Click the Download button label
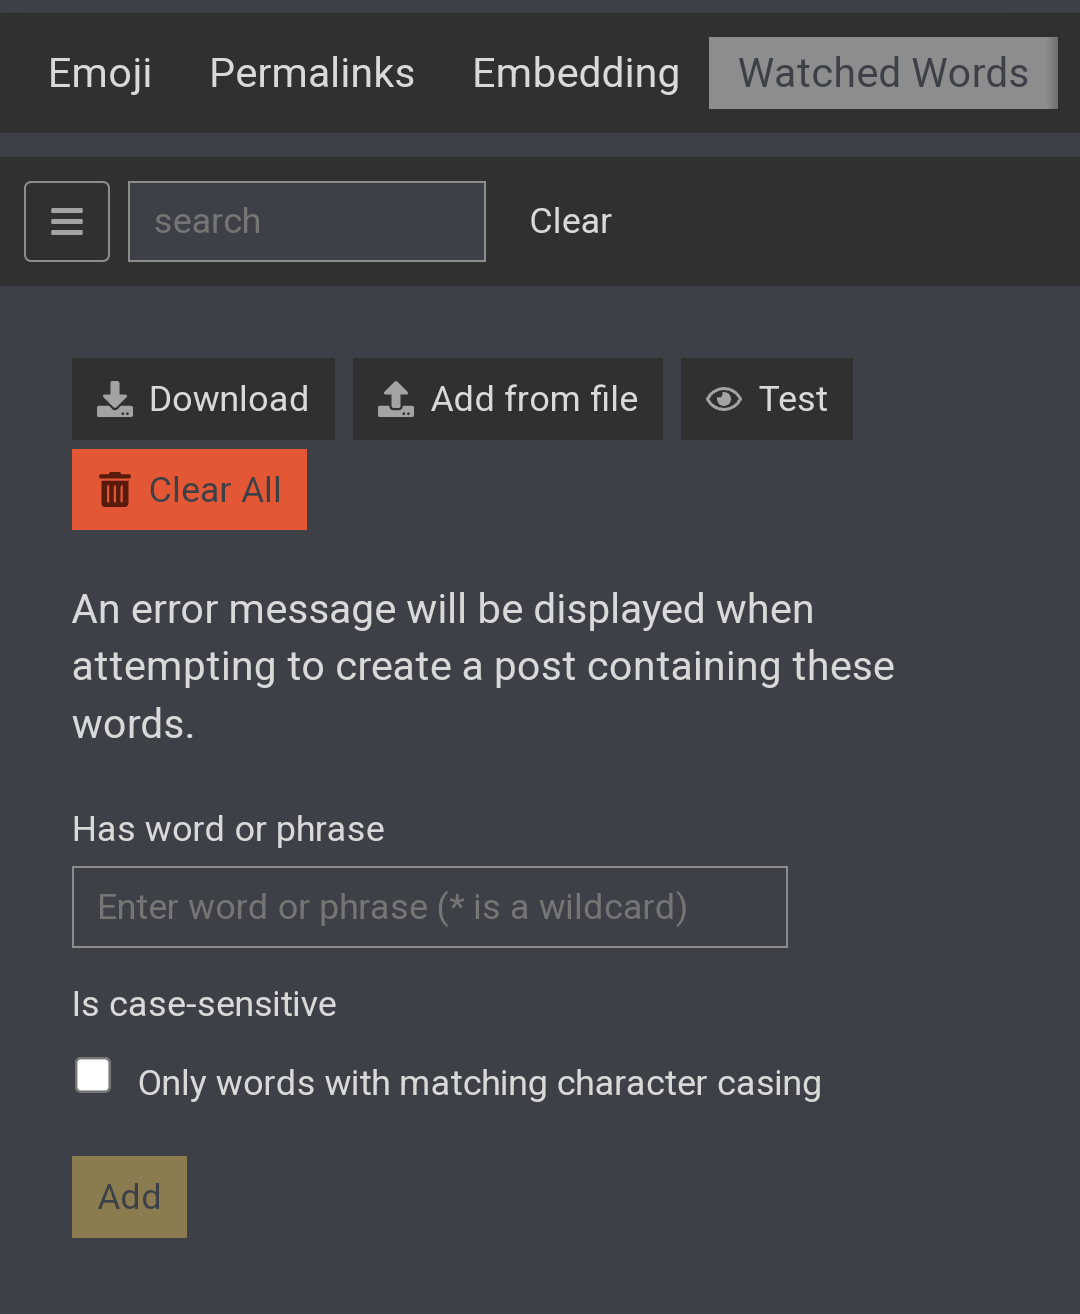Screen dimensions: 1080x1314 [x=229, y=399]
